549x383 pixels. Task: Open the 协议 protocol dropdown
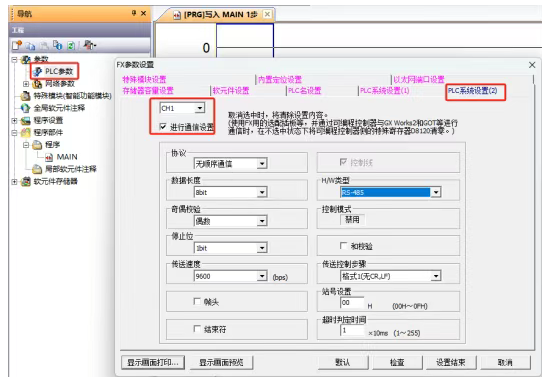coord(262,163)
